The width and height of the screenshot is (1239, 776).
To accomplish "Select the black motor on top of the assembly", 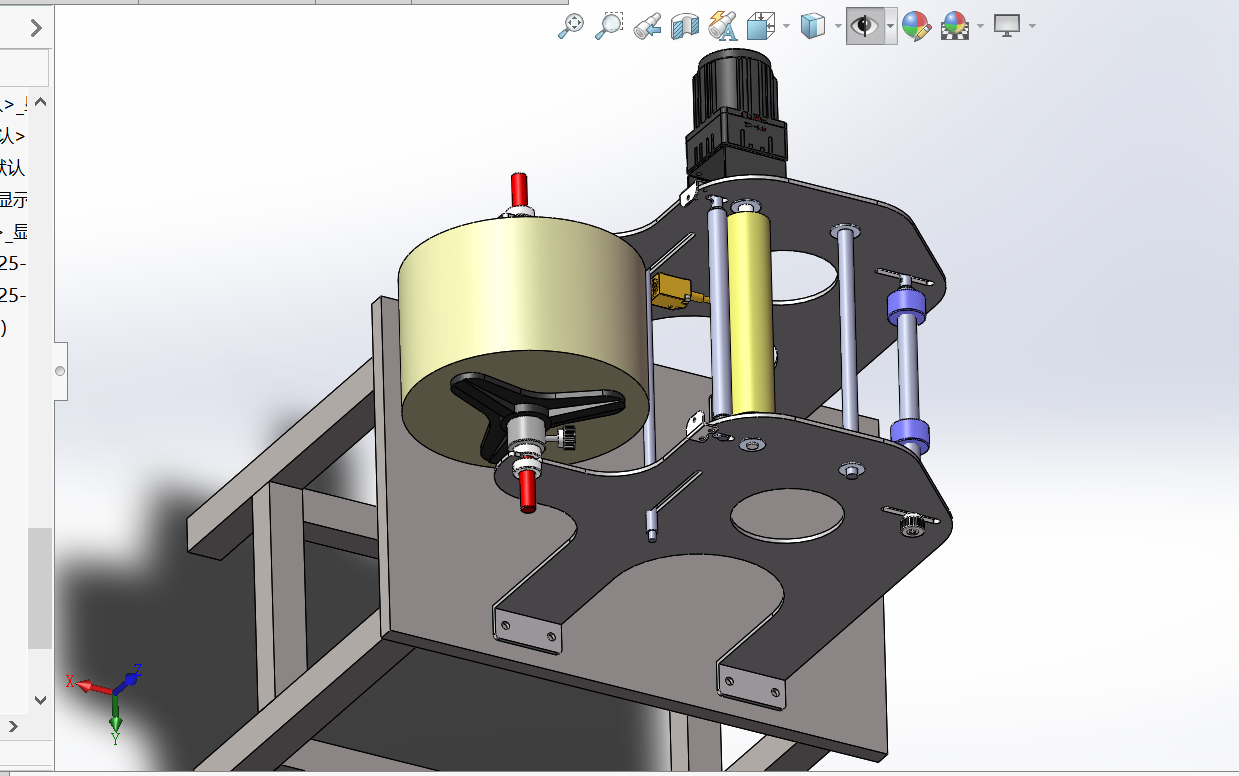I will tap(735, 115).
